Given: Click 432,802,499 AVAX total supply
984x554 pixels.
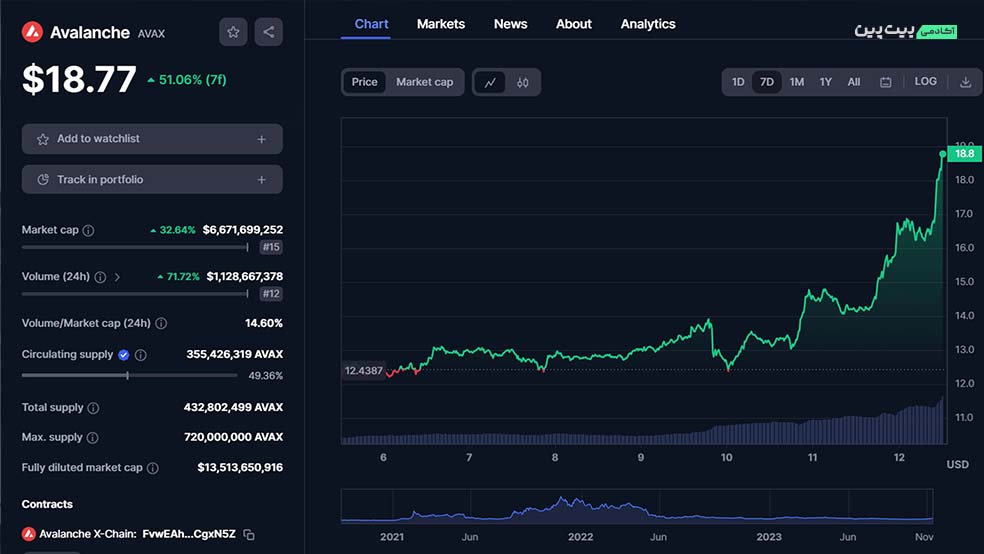Looking at the screenshot, I should [x=233, y=408].
